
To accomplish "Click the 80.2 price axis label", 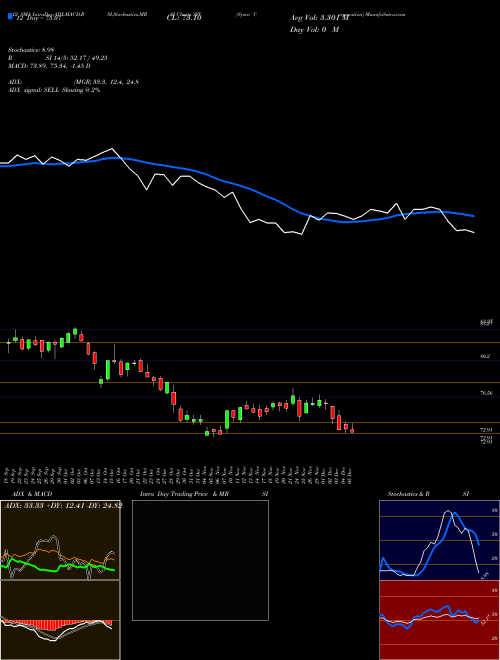I will coord(485,356).
